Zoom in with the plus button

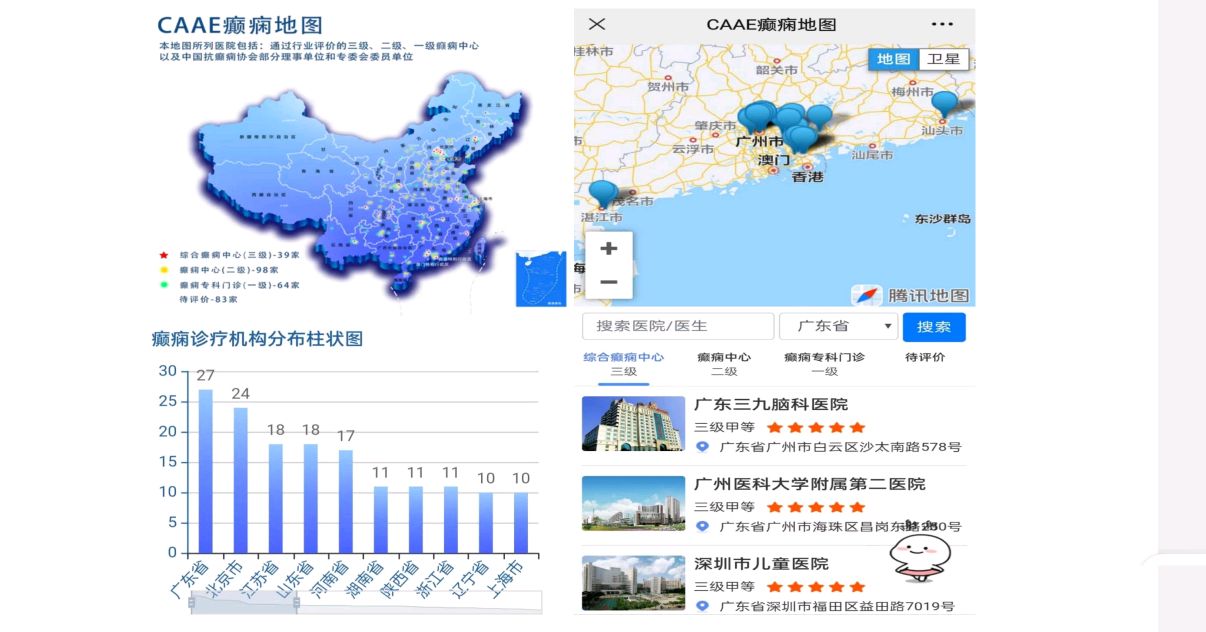pyautogui.click(x=608, y=249)
